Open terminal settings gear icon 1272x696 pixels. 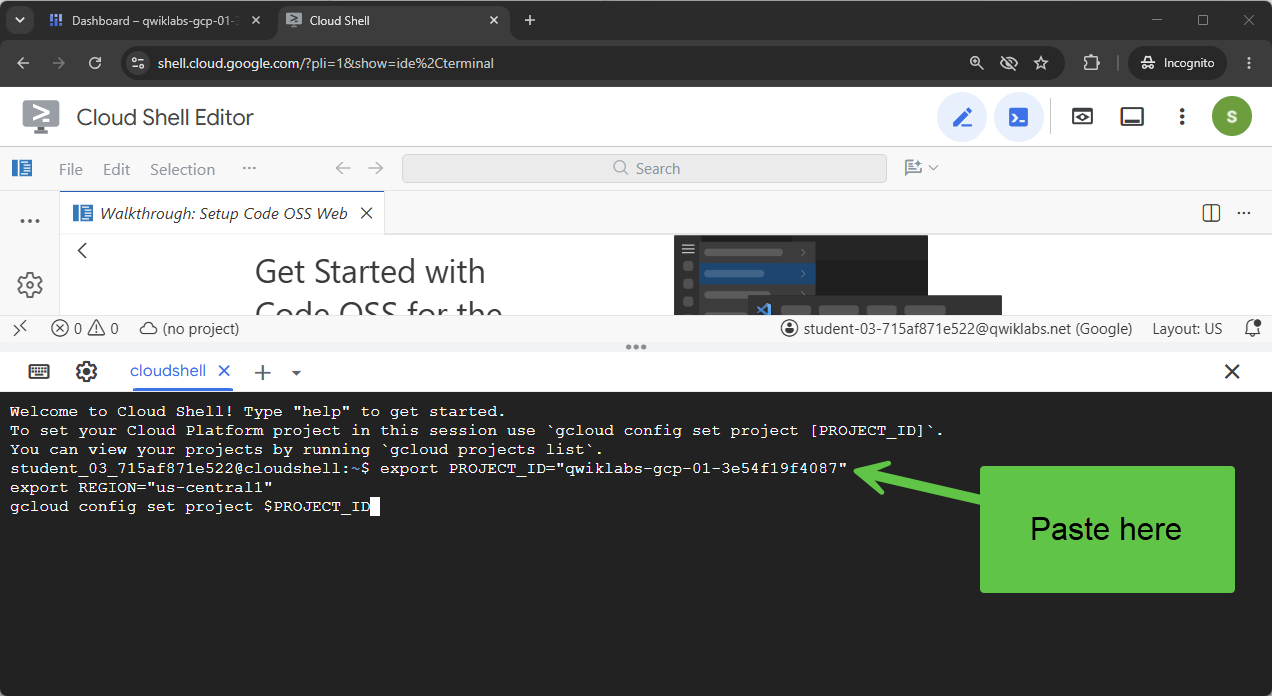[x=87, y=371]
